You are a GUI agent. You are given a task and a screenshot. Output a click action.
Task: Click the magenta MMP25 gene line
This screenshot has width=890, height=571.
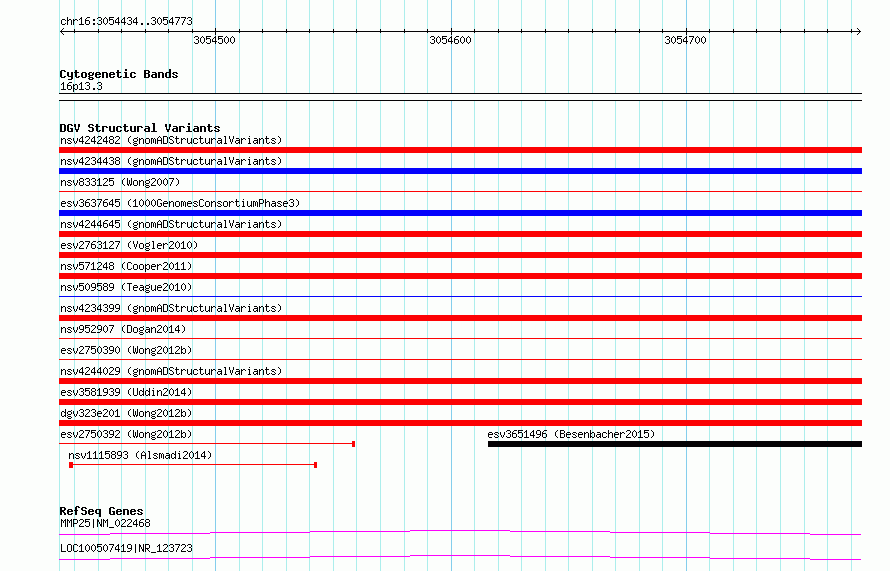click(460, 532)
